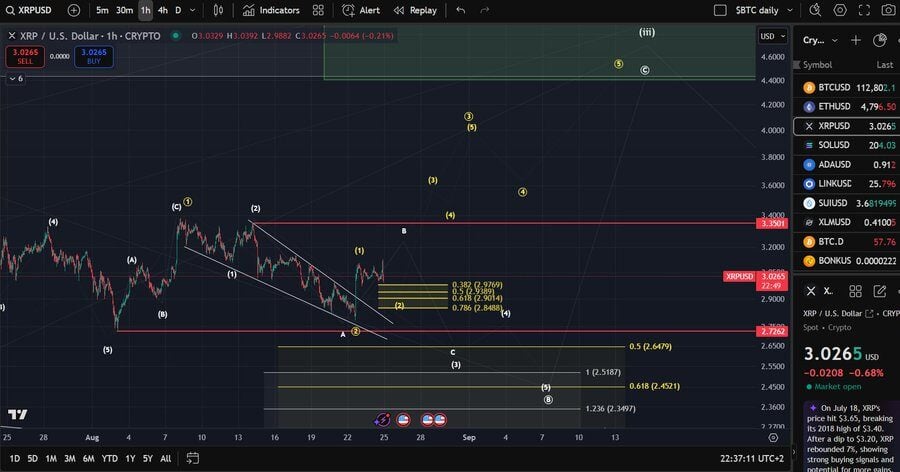
Task: Set range to 1M
Action: (x=51, y=458)
